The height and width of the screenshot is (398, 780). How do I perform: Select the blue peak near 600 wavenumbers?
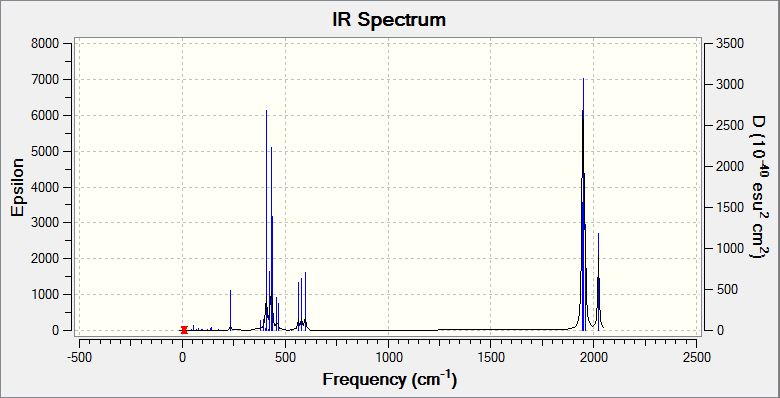(305, 301)
